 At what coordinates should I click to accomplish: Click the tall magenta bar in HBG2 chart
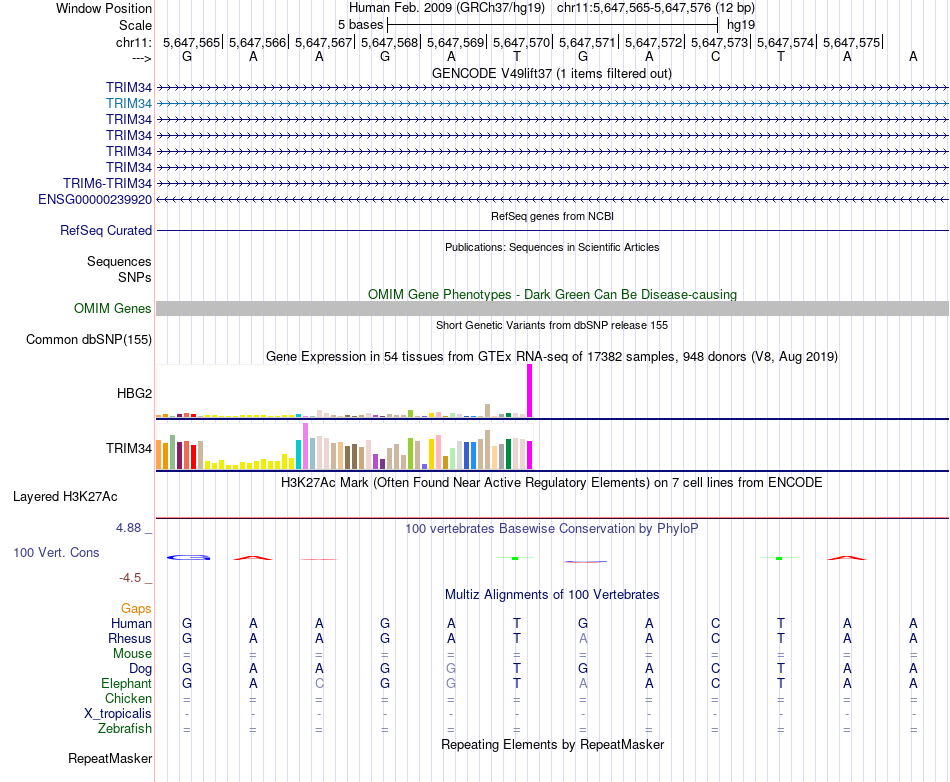[x=530, y=391]
